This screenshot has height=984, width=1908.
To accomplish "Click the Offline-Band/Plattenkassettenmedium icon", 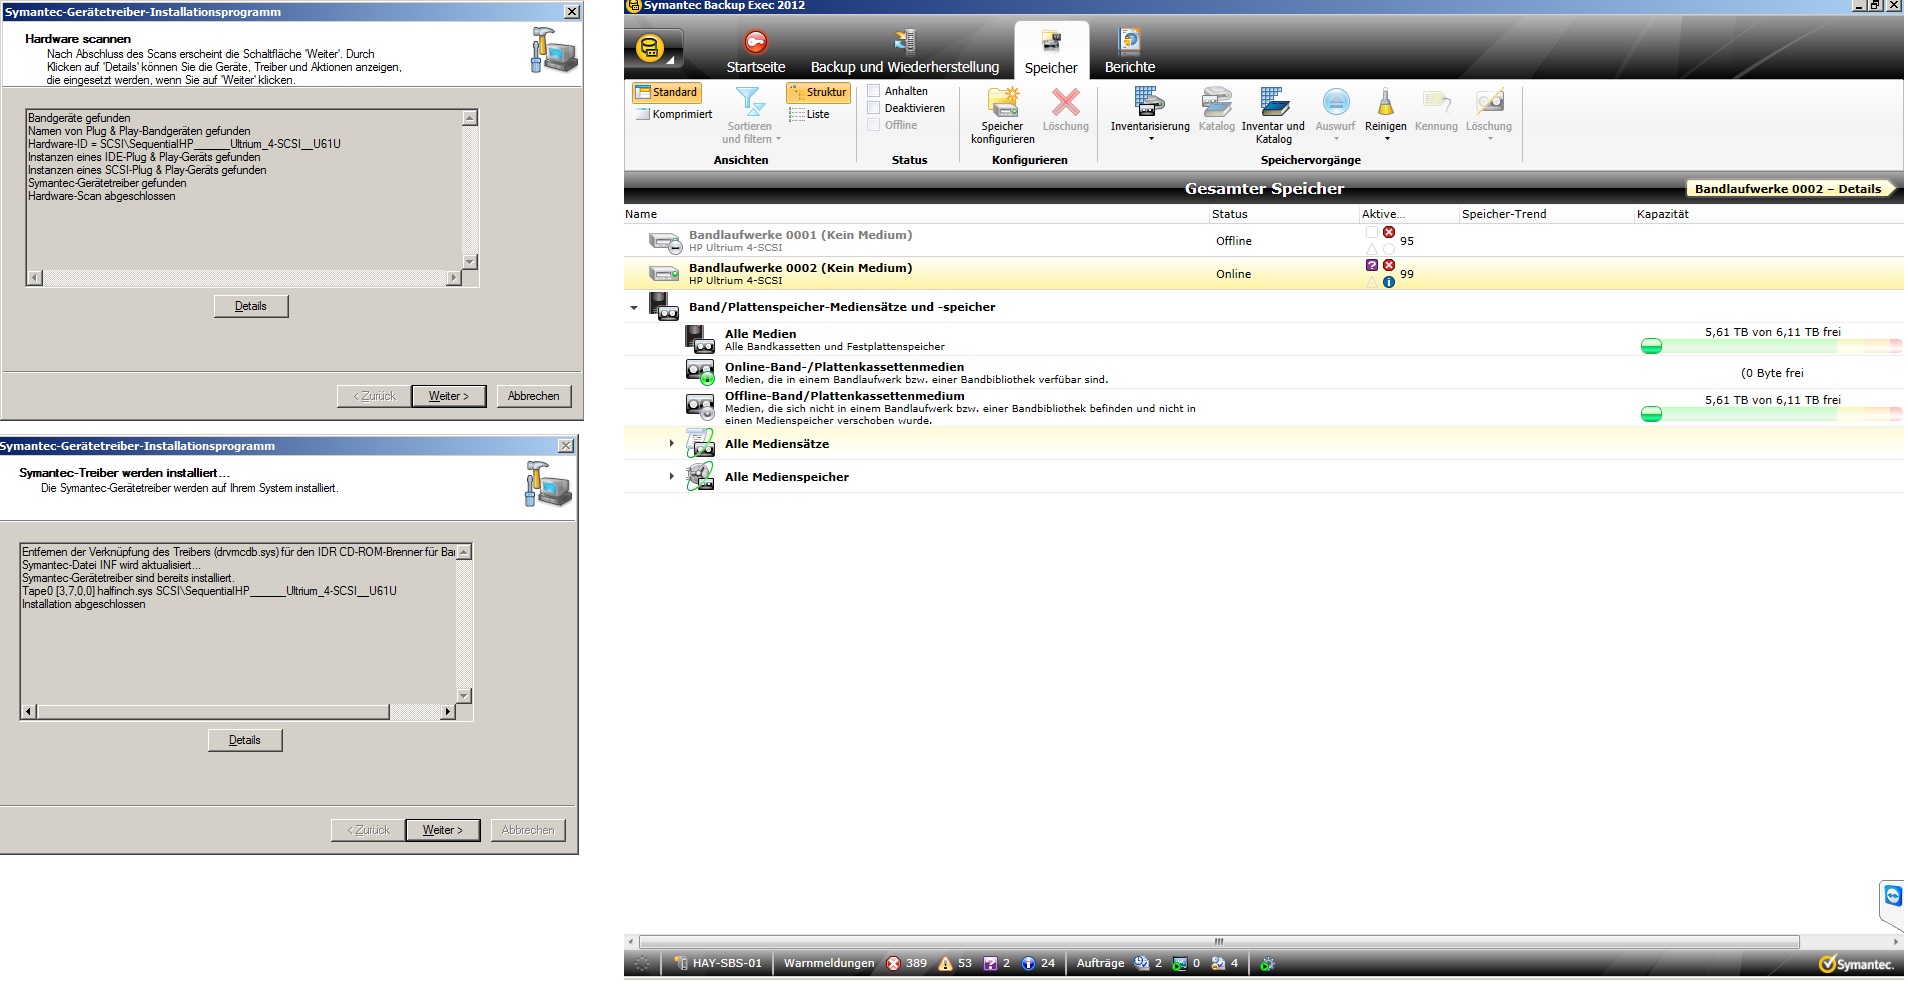I will (700, 406).
